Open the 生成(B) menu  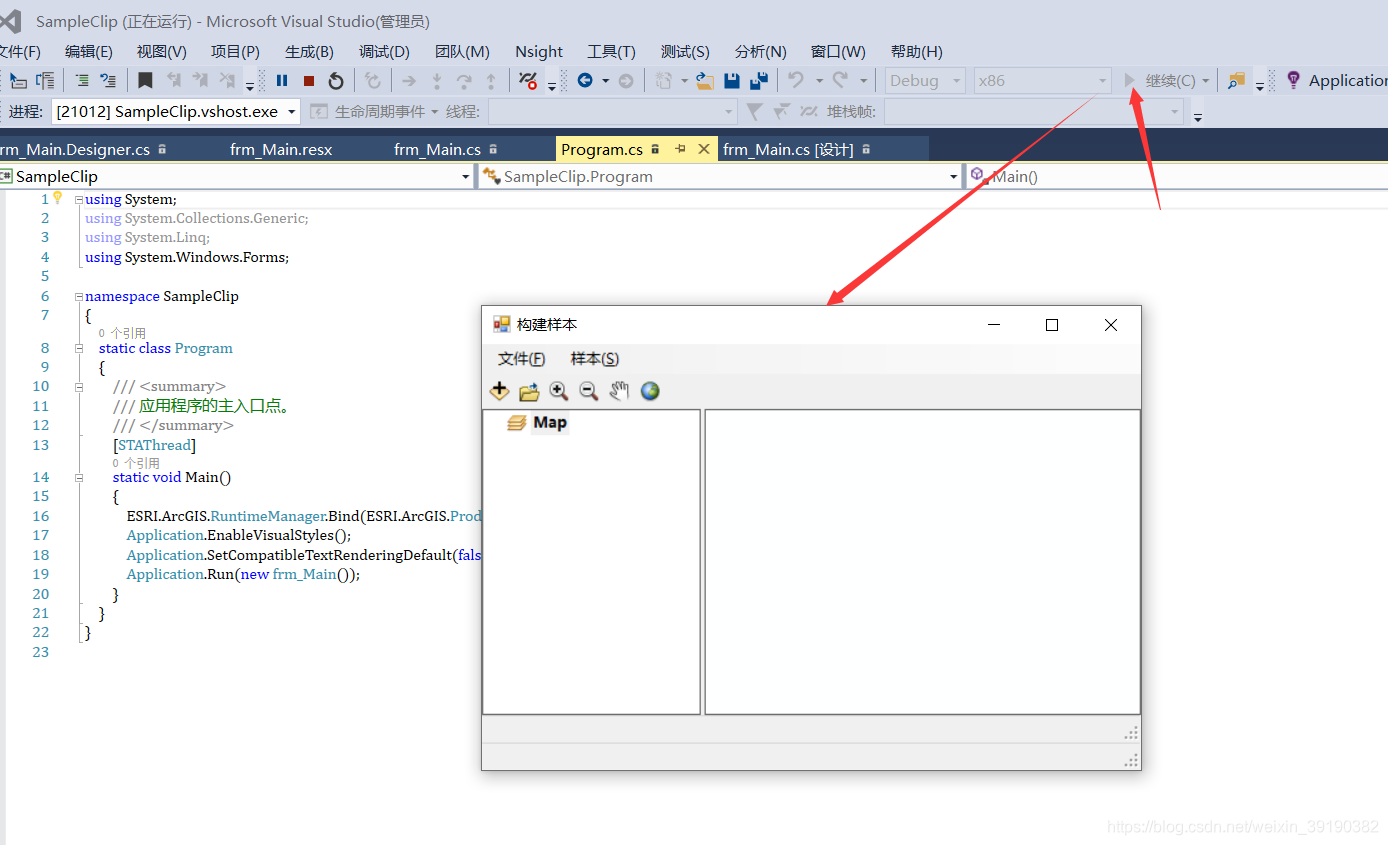(x=309, y=52)
